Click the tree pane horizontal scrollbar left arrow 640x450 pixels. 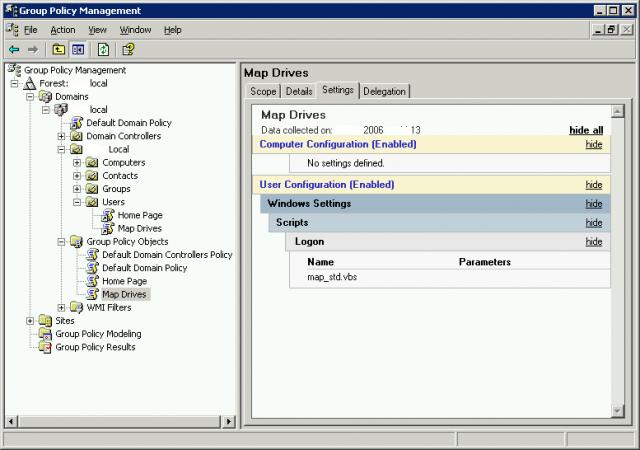(x=11, y=421)
